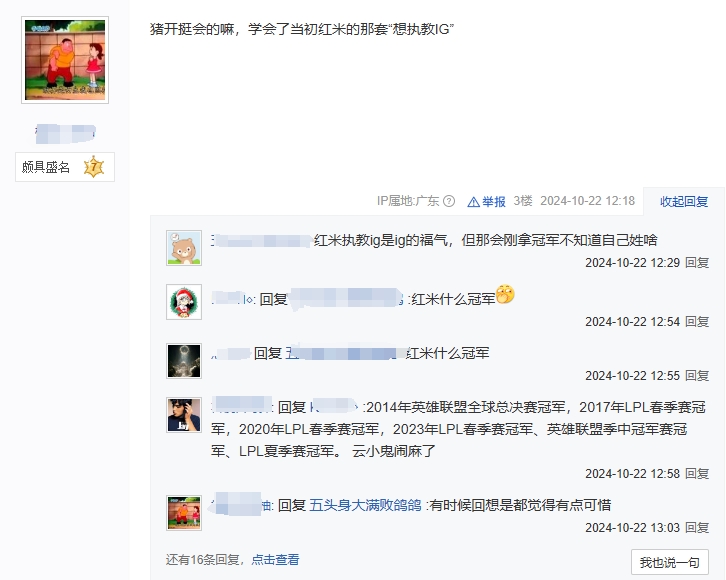This screenshot has height=580, width=726.
Task: Click the small cartoon avatar in last reply
Action: 184,512
